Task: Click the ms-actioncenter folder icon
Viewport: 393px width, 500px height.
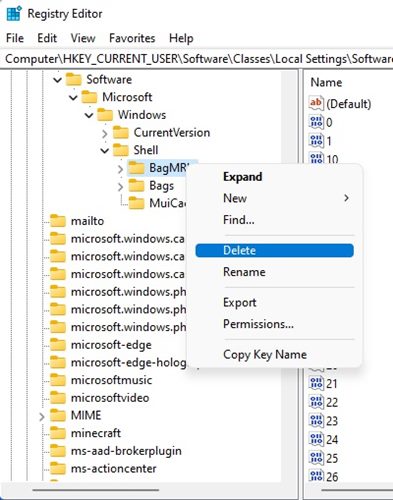Action: point(58,468)
